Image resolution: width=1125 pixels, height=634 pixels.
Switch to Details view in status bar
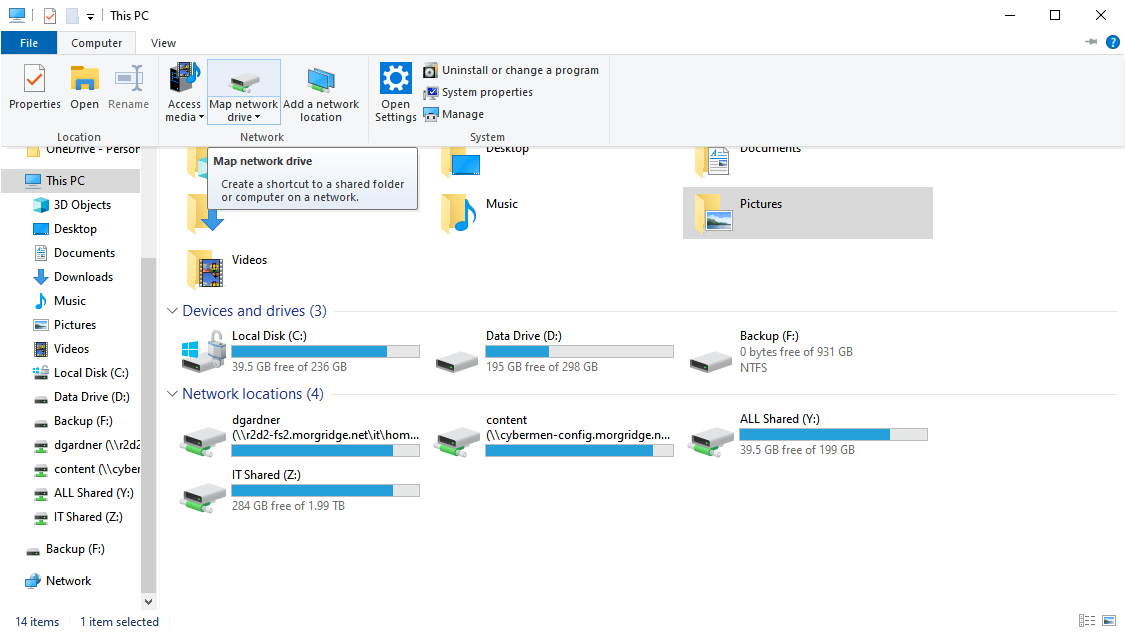[x=1087, y=620]
